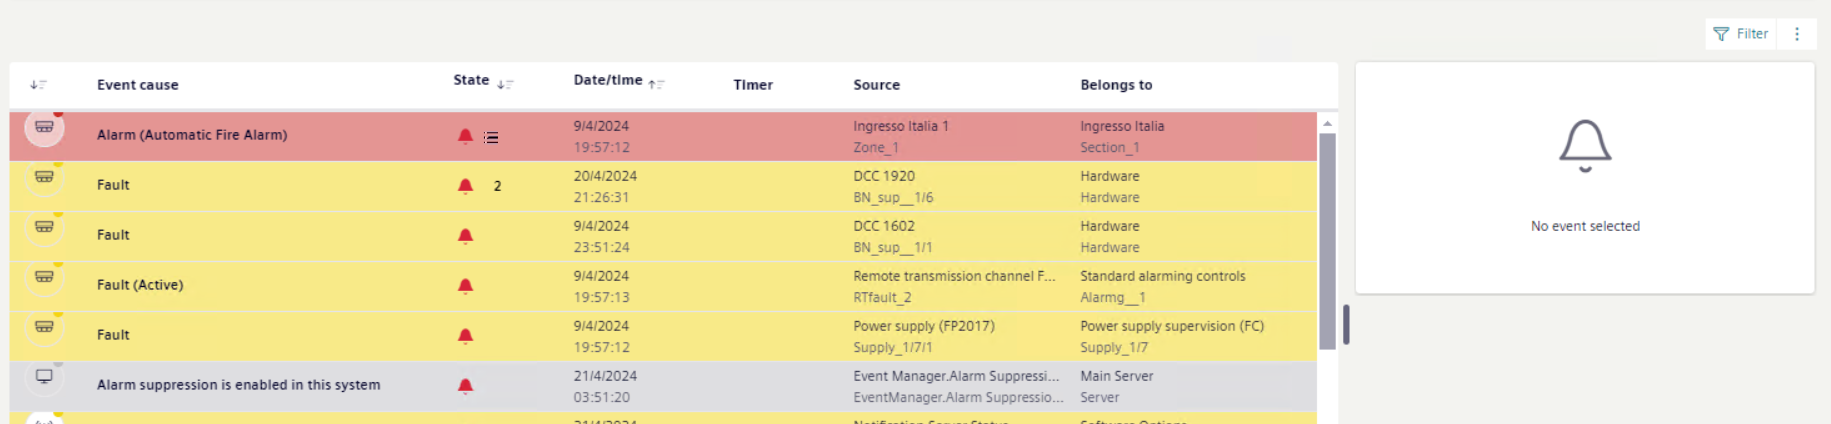Click the red bell on the Power supply fault row
The image size is (1831, 424).
[465, 336]
